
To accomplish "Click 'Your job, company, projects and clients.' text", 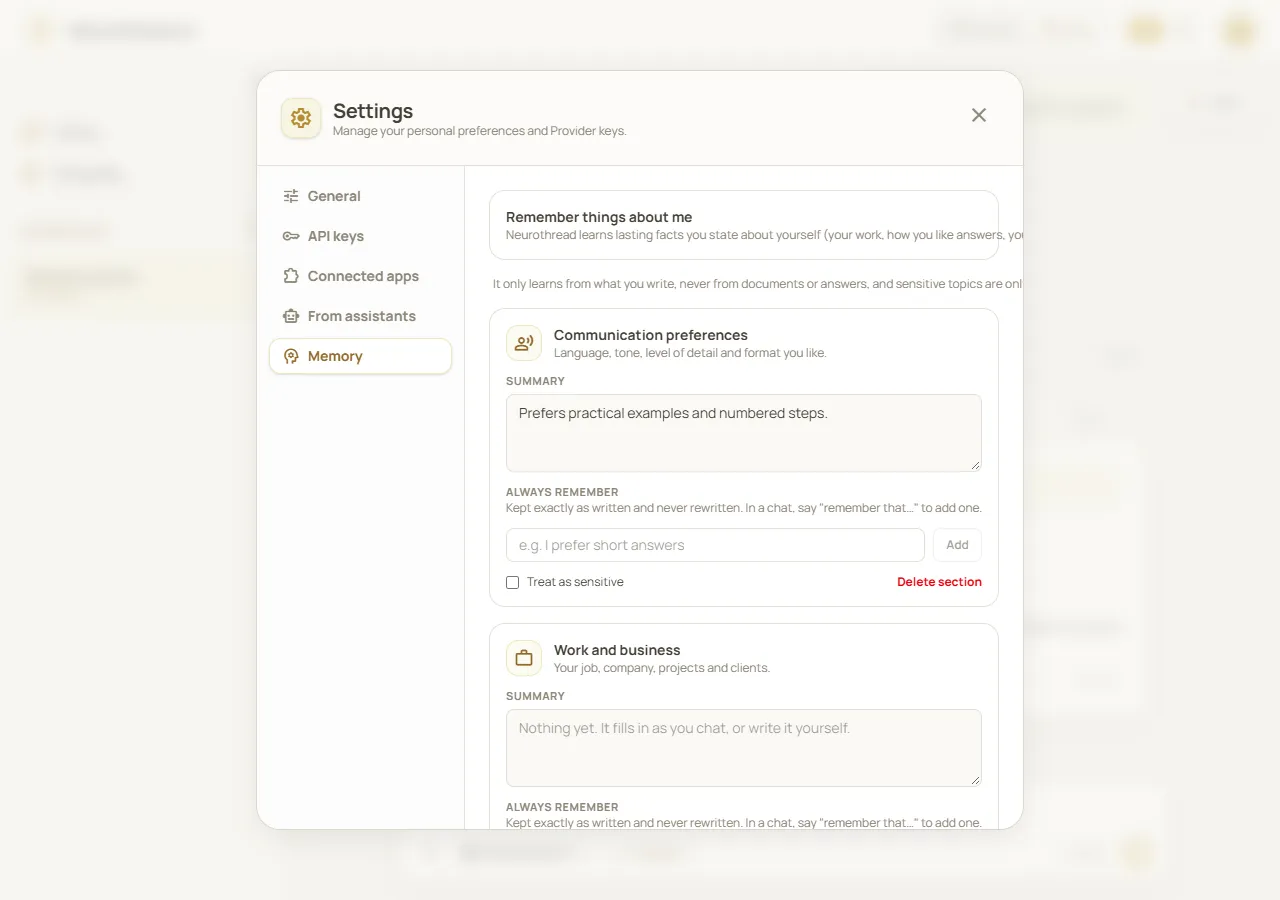I will [x=662, y=668].
